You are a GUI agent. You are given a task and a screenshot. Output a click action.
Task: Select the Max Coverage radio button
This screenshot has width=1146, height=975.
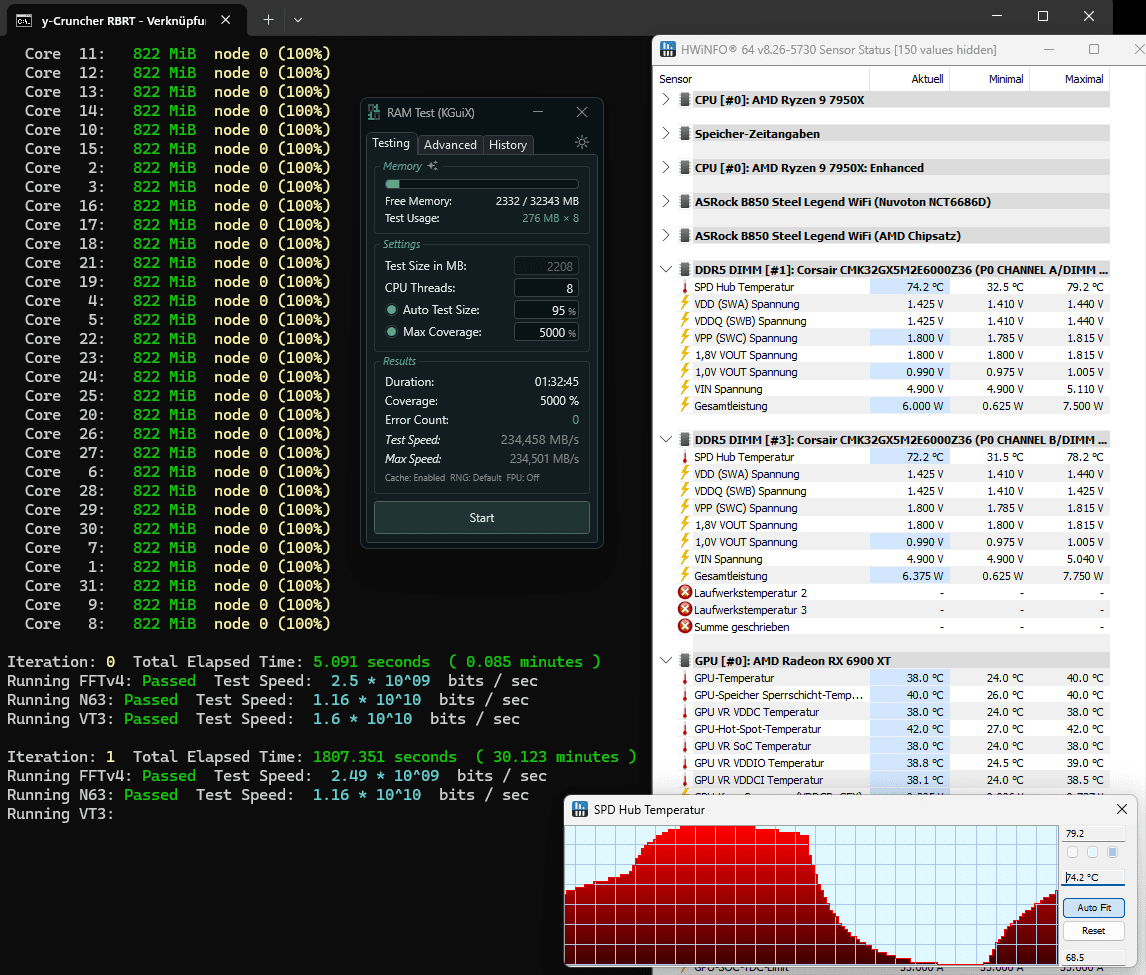click(392, 332)
